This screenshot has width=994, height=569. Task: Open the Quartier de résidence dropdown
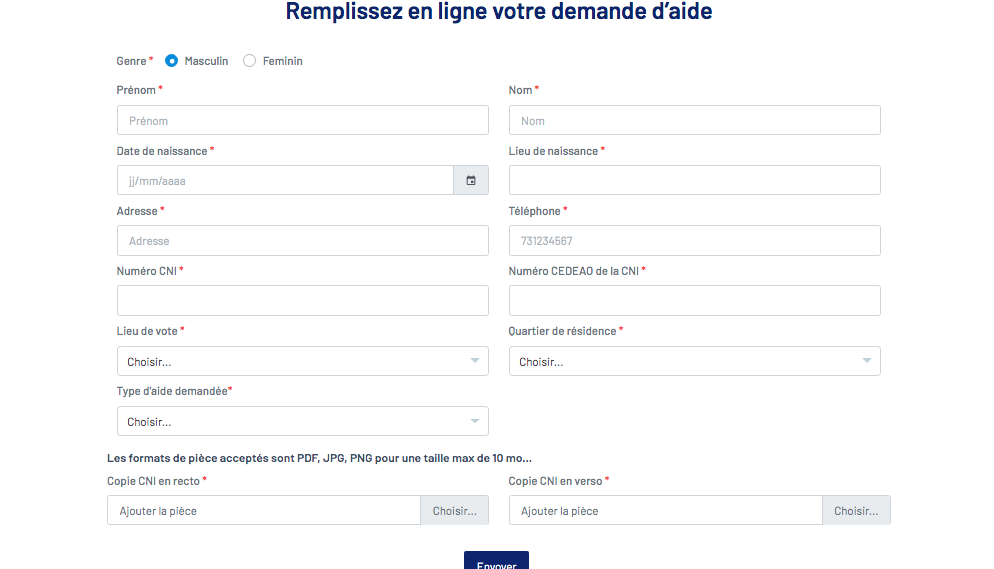tap(694, 361)
